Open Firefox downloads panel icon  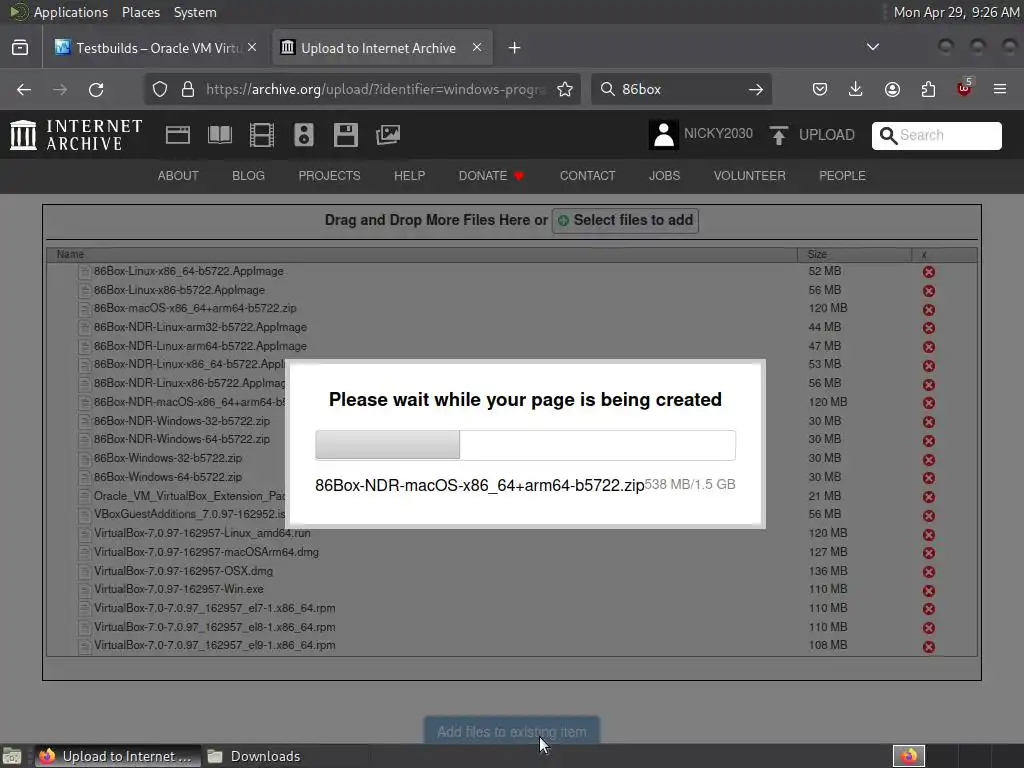[x=856, y=89]
